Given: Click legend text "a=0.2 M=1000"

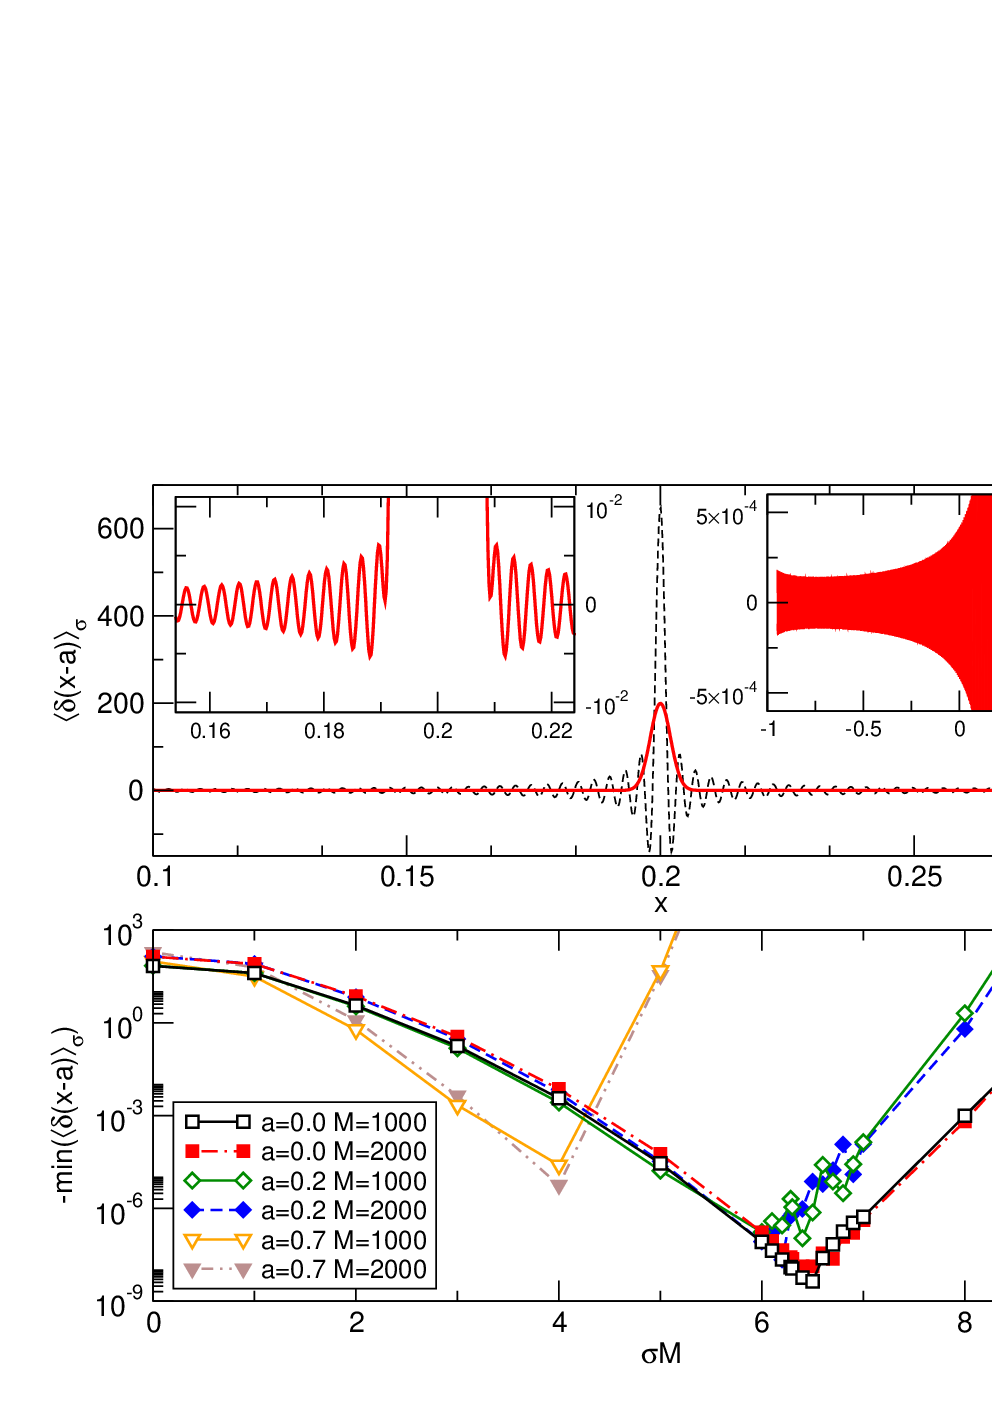Looking at the screenshot, I should tap(344, 1181).
